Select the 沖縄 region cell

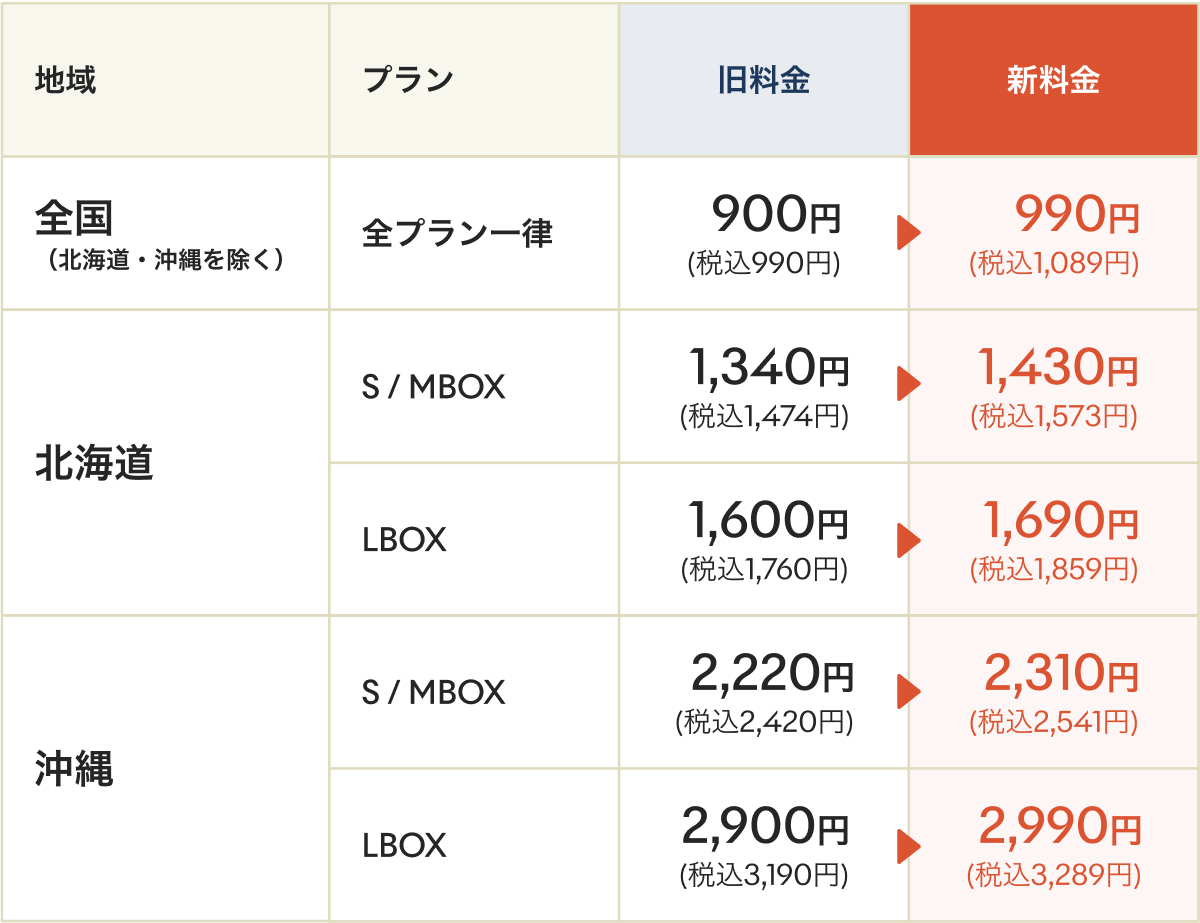(165, 769)
